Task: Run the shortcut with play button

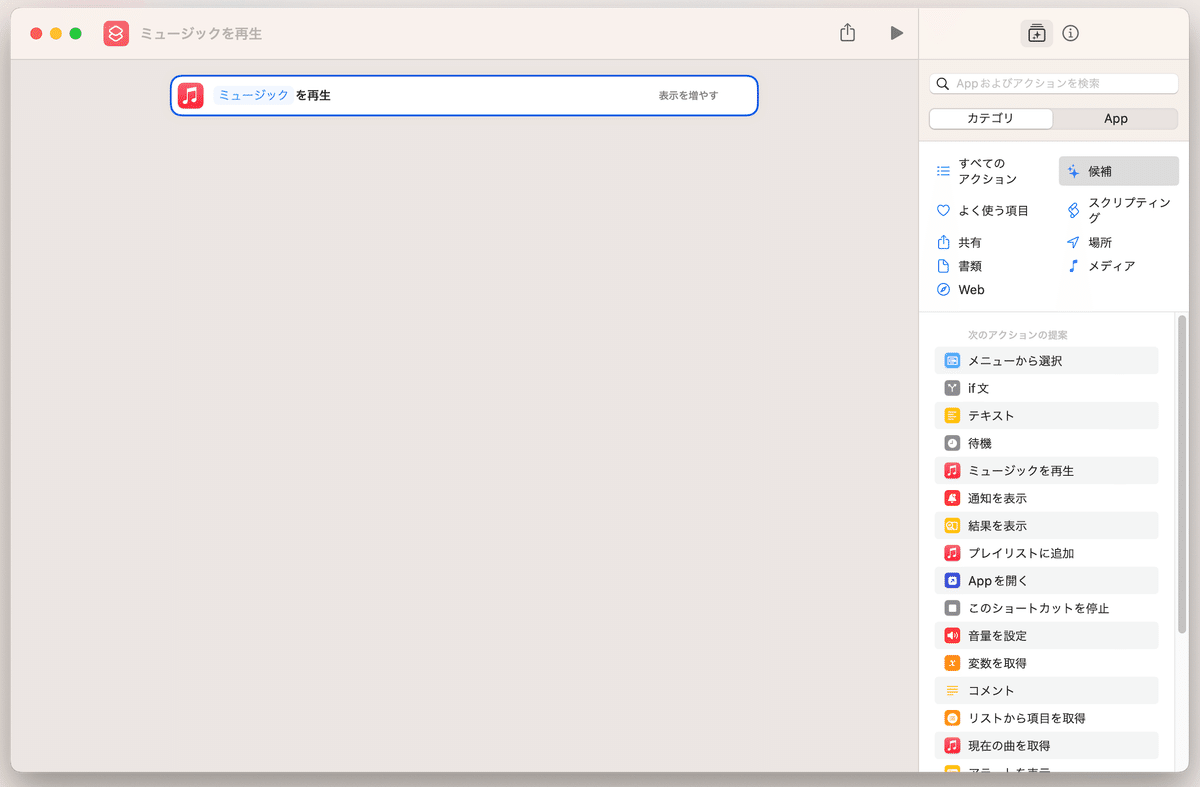Action: point(896,33)
